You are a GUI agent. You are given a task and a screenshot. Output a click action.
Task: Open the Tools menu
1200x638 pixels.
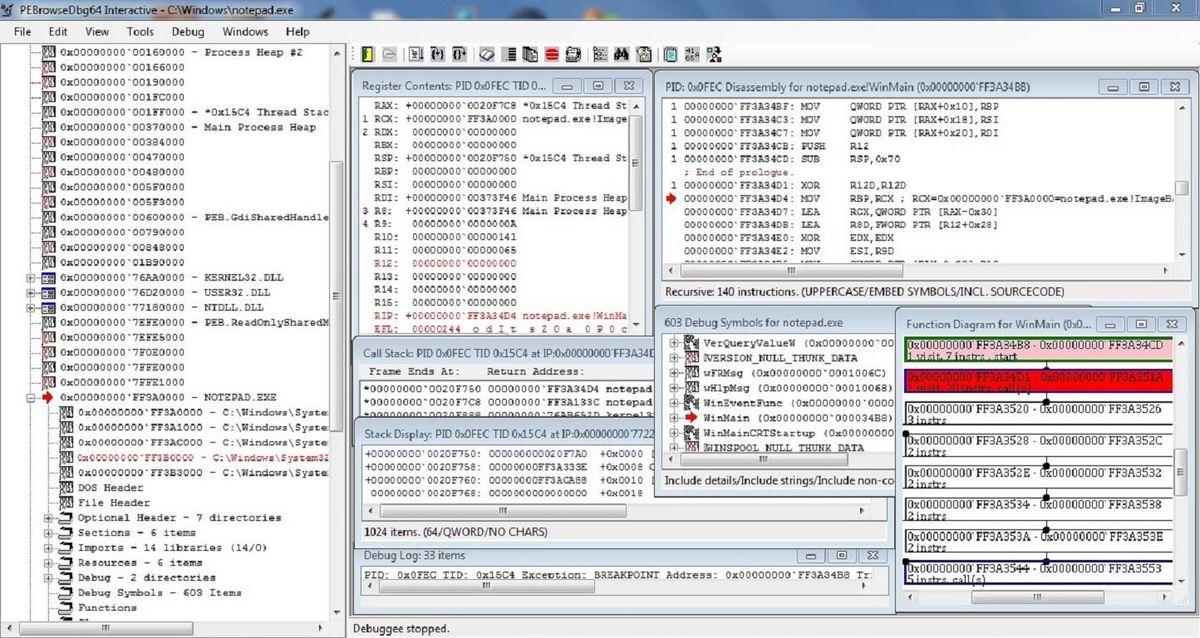(x=140, y=31)
